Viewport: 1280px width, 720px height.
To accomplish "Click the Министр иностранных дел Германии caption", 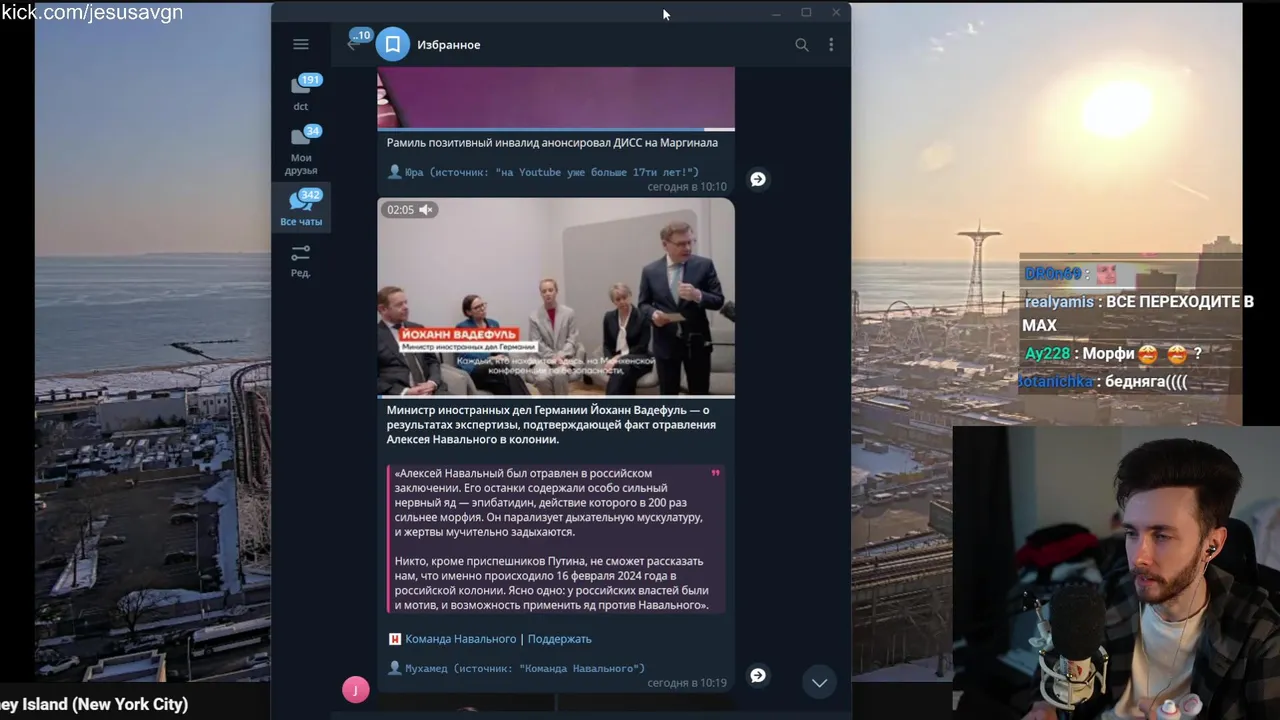I will pos(551,425).
